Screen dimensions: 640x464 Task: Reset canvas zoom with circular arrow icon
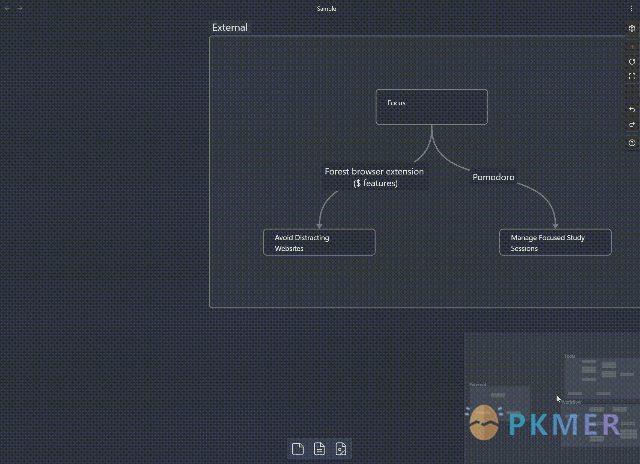[x=632, y=62]
